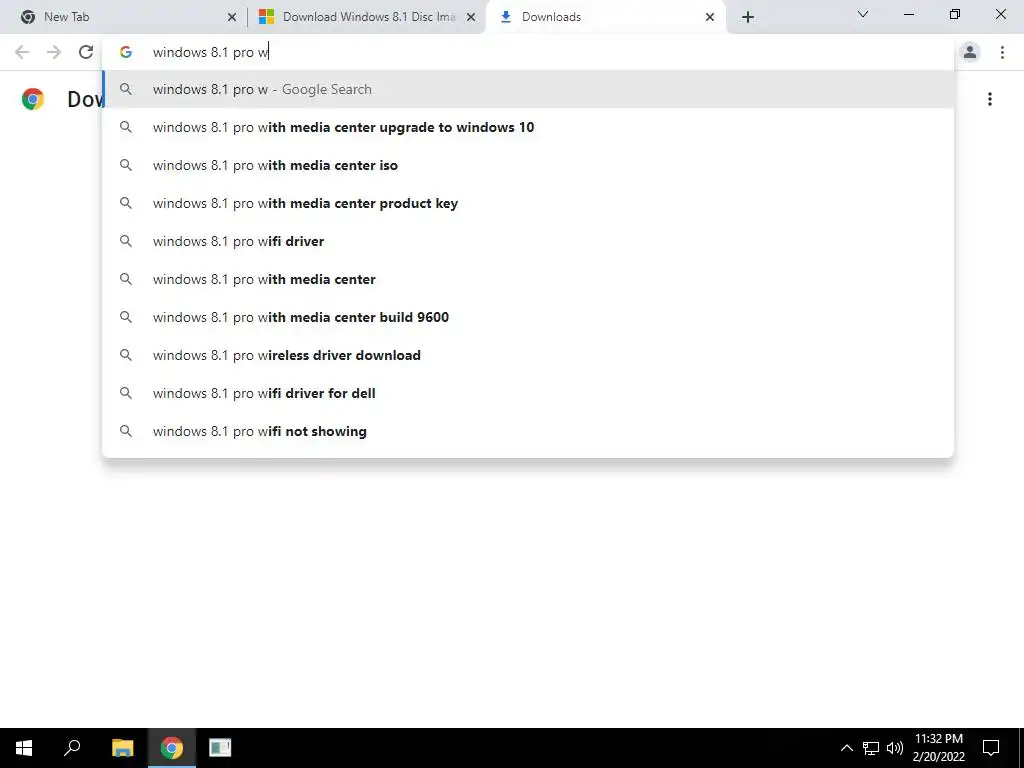Click the Chrome logo on the Downloads page
The width and height of the screenshot is (1024, 768).
coord(33,99)
